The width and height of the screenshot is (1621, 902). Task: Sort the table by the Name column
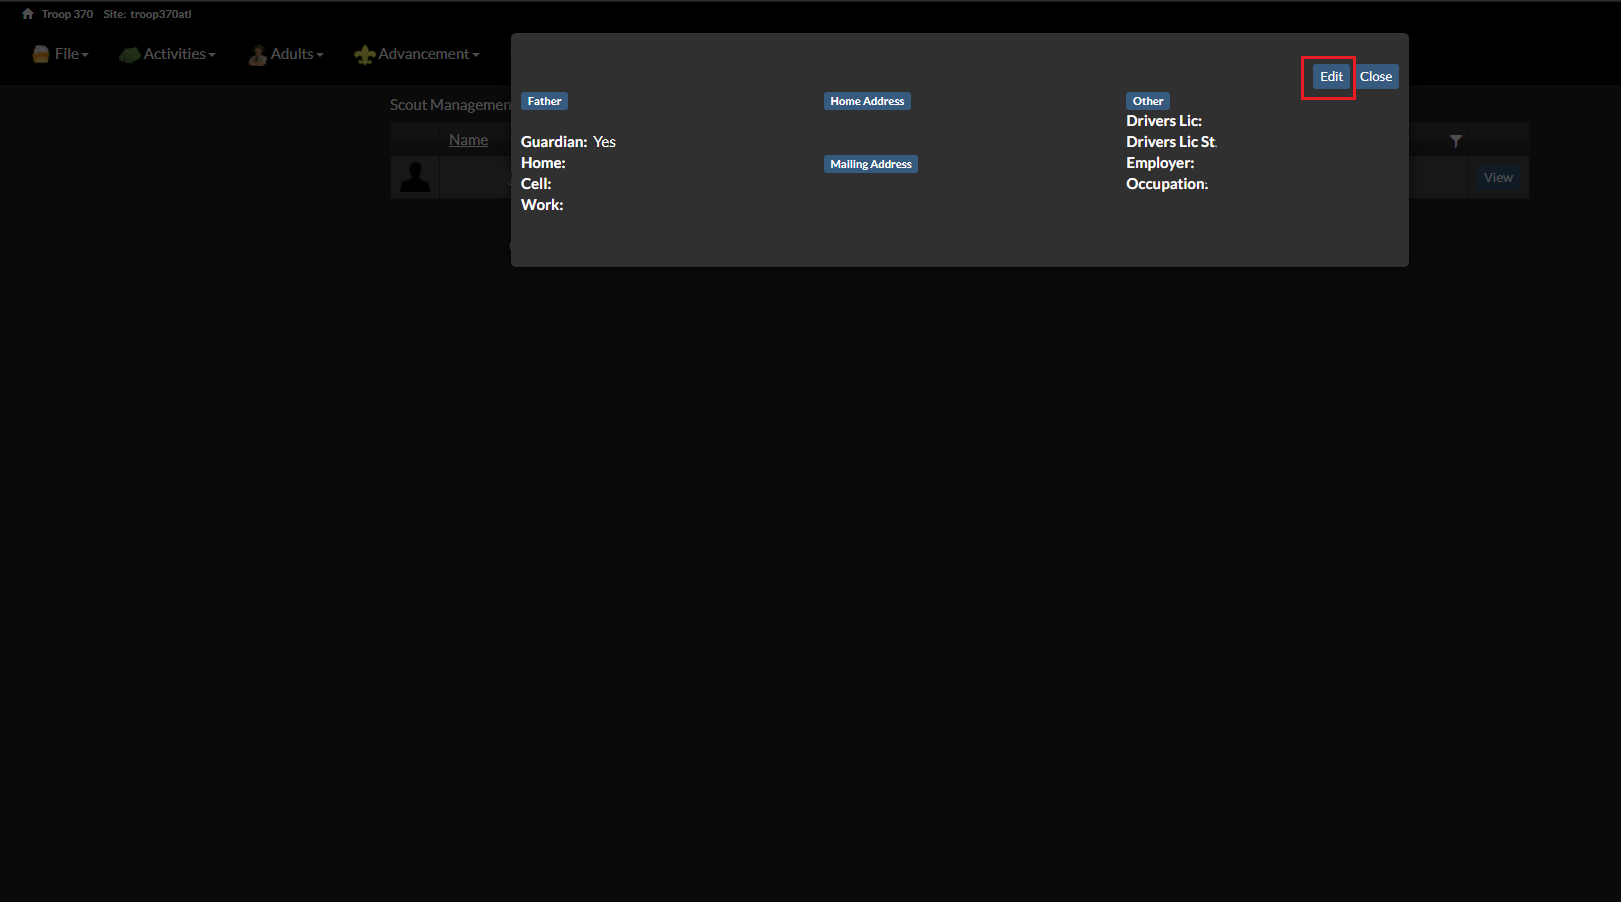pos(468,139)
